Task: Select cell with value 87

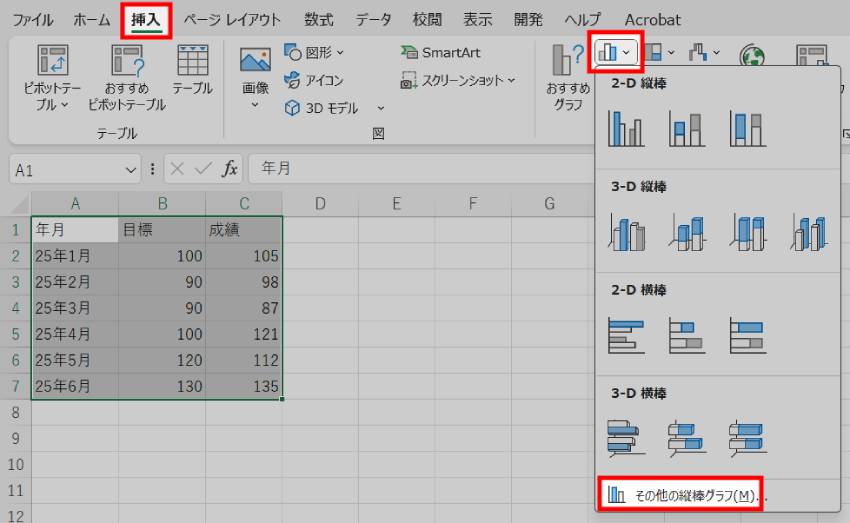Action: tap(244, 308)
